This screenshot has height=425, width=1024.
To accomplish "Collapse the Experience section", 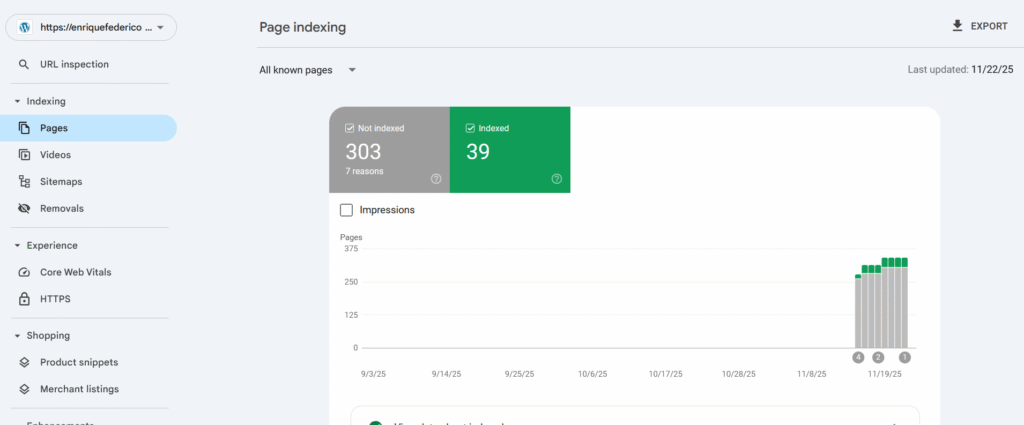I will point(17,245).
